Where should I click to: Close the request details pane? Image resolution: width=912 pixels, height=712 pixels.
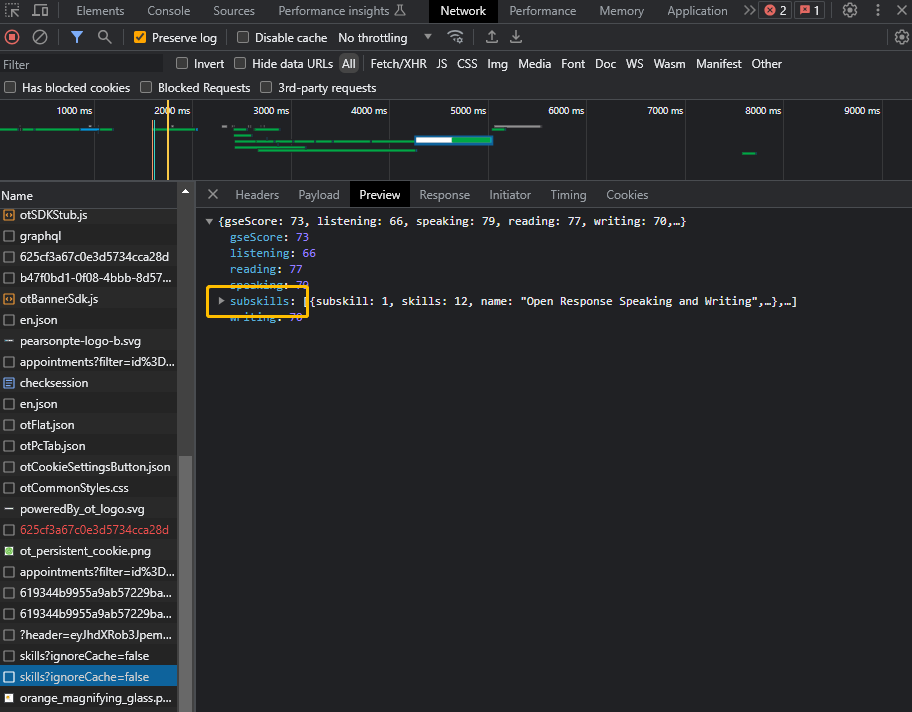[211, 195]
